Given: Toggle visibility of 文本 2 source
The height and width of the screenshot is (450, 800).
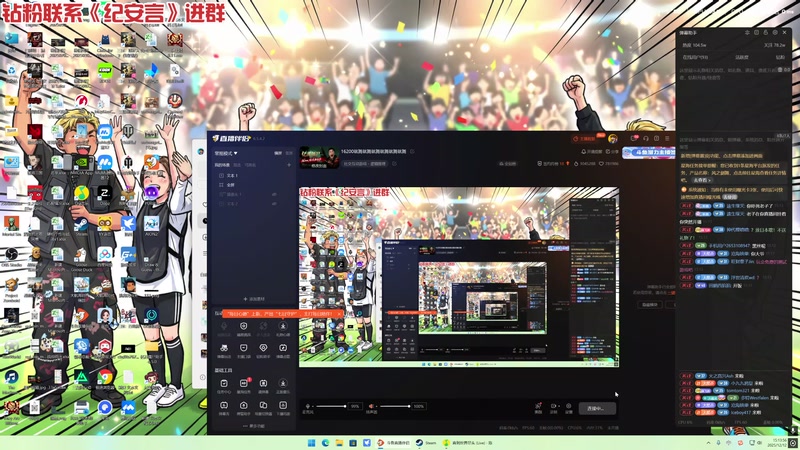Looking at the screenshot, I should pos(274,204).
